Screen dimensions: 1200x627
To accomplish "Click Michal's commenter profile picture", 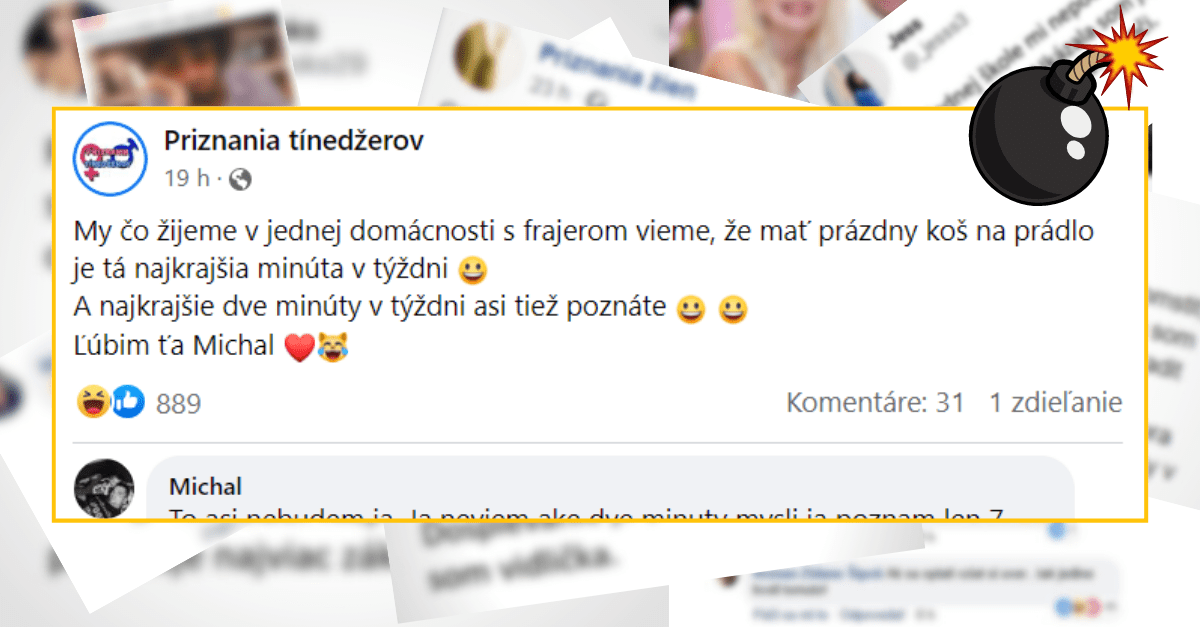I will [x=104, y=488].
